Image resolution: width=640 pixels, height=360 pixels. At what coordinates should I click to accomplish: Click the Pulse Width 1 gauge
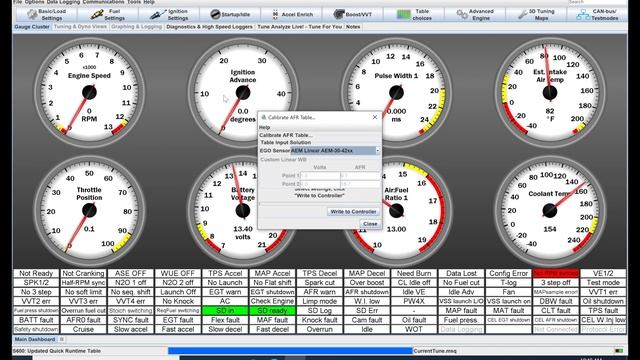pos(396,93)
